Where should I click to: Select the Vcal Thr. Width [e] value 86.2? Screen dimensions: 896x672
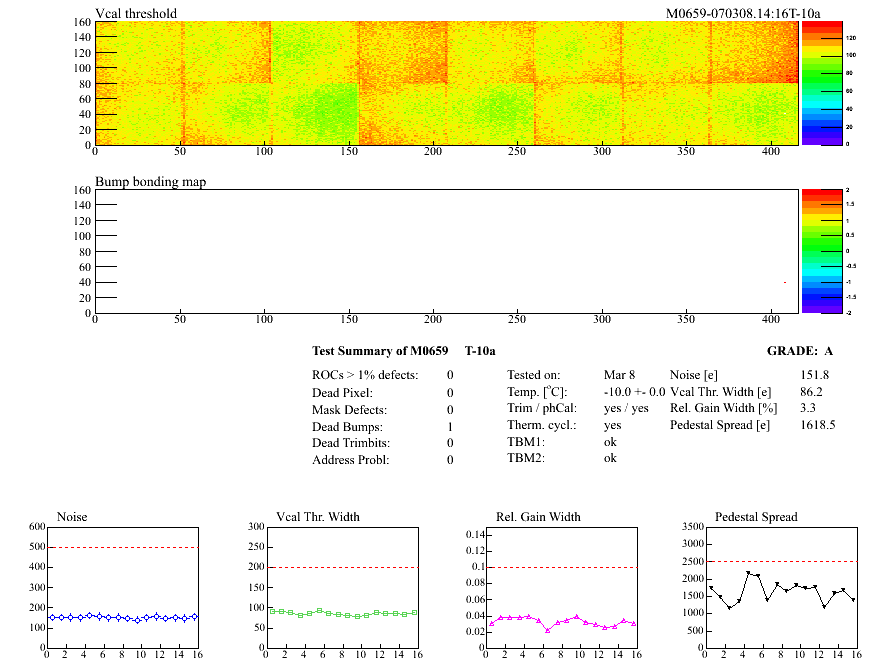(810, 392)
